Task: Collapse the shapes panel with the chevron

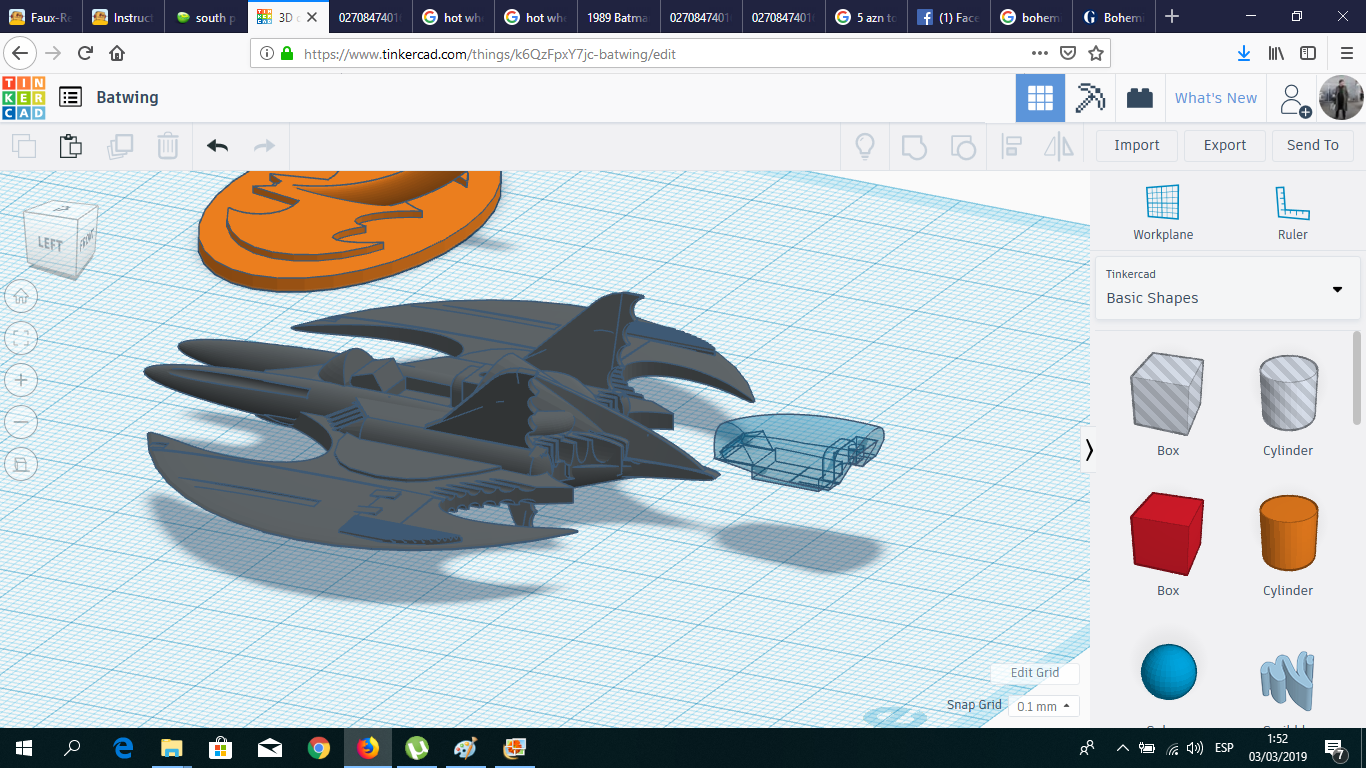Action: (x=1089, y=450)
